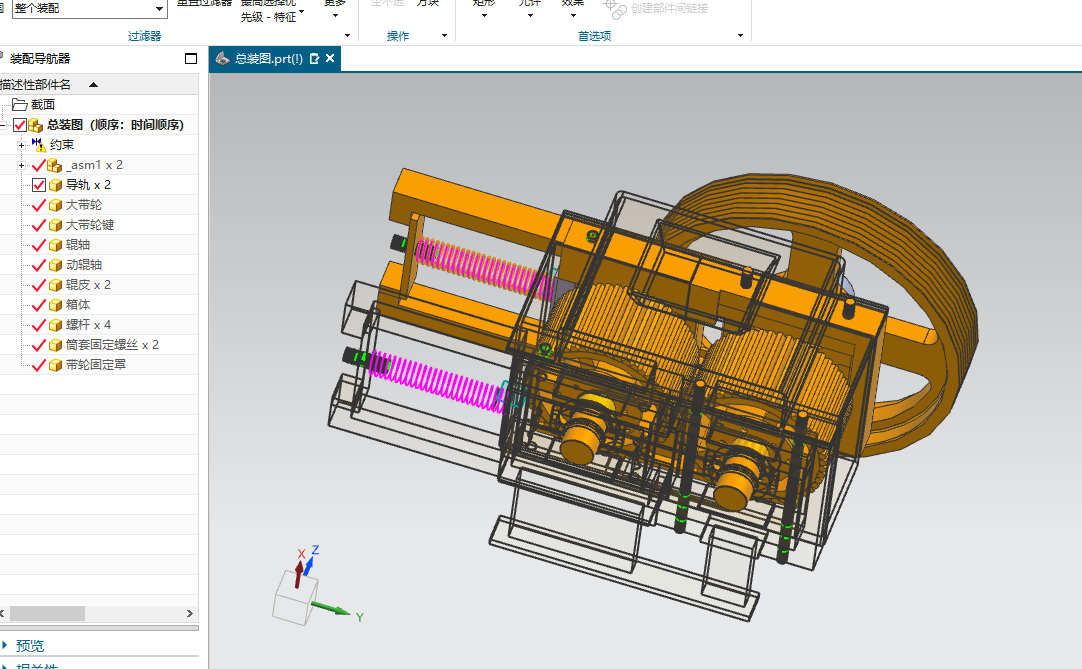
Task: Click the 动辊轴 part cube icon
Action: [x=56, y=265]
